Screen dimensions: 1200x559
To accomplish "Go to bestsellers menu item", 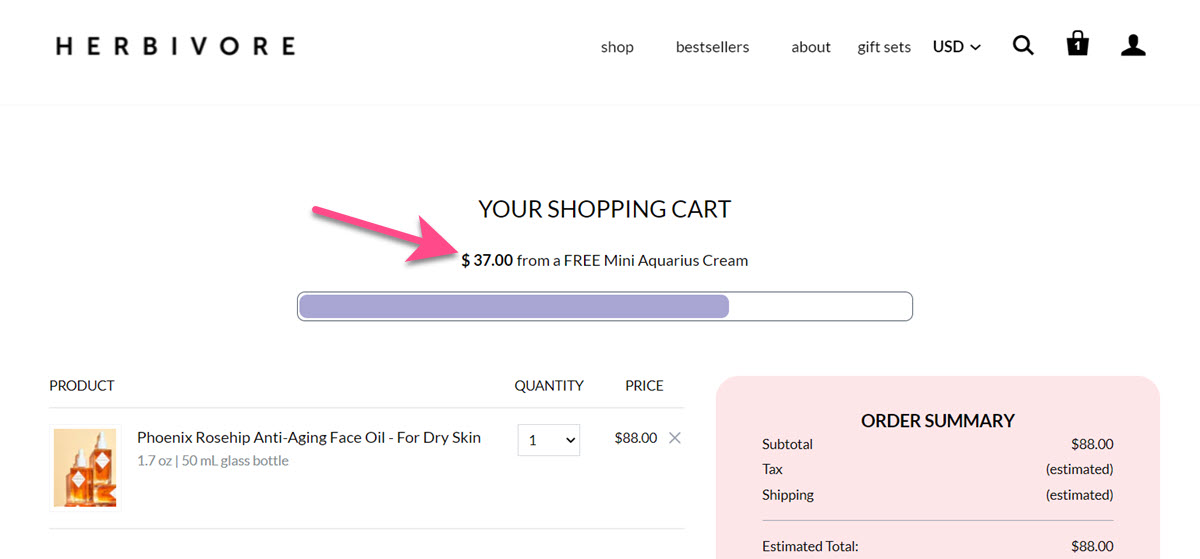I will (x=712, y=47).
